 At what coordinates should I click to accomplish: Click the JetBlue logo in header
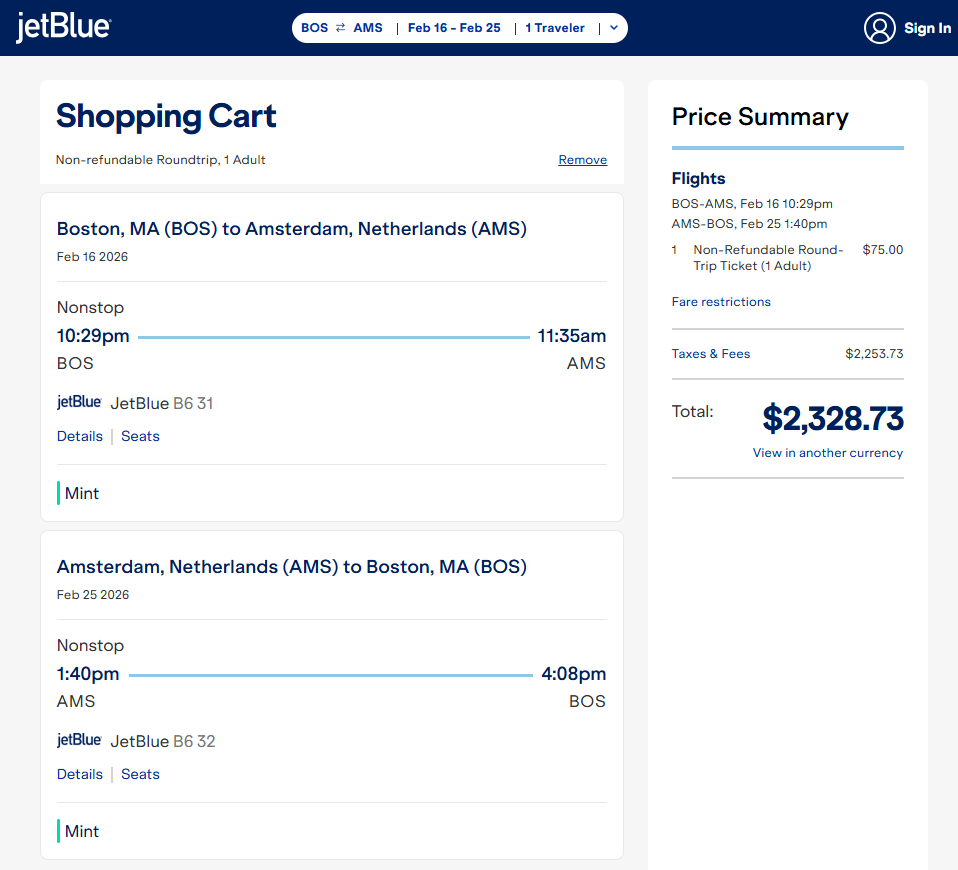click(x=64, y=27)
